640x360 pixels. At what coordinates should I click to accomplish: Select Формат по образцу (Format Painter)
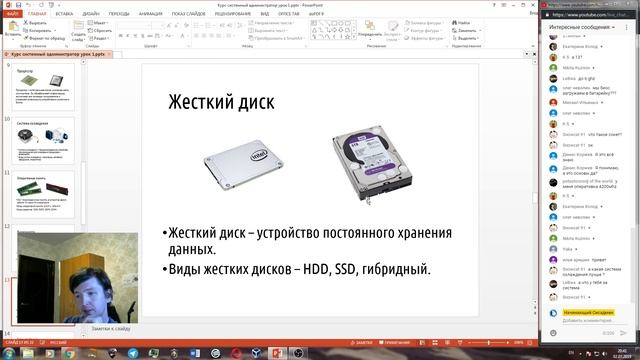click(x=44, y=38)
